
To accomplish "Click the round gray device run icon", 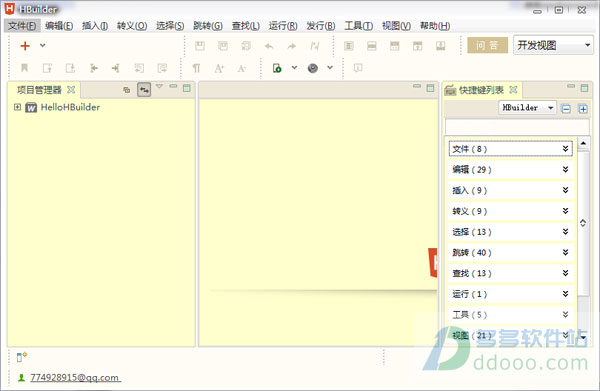I will pyautogui.click(x=313, y=68).
